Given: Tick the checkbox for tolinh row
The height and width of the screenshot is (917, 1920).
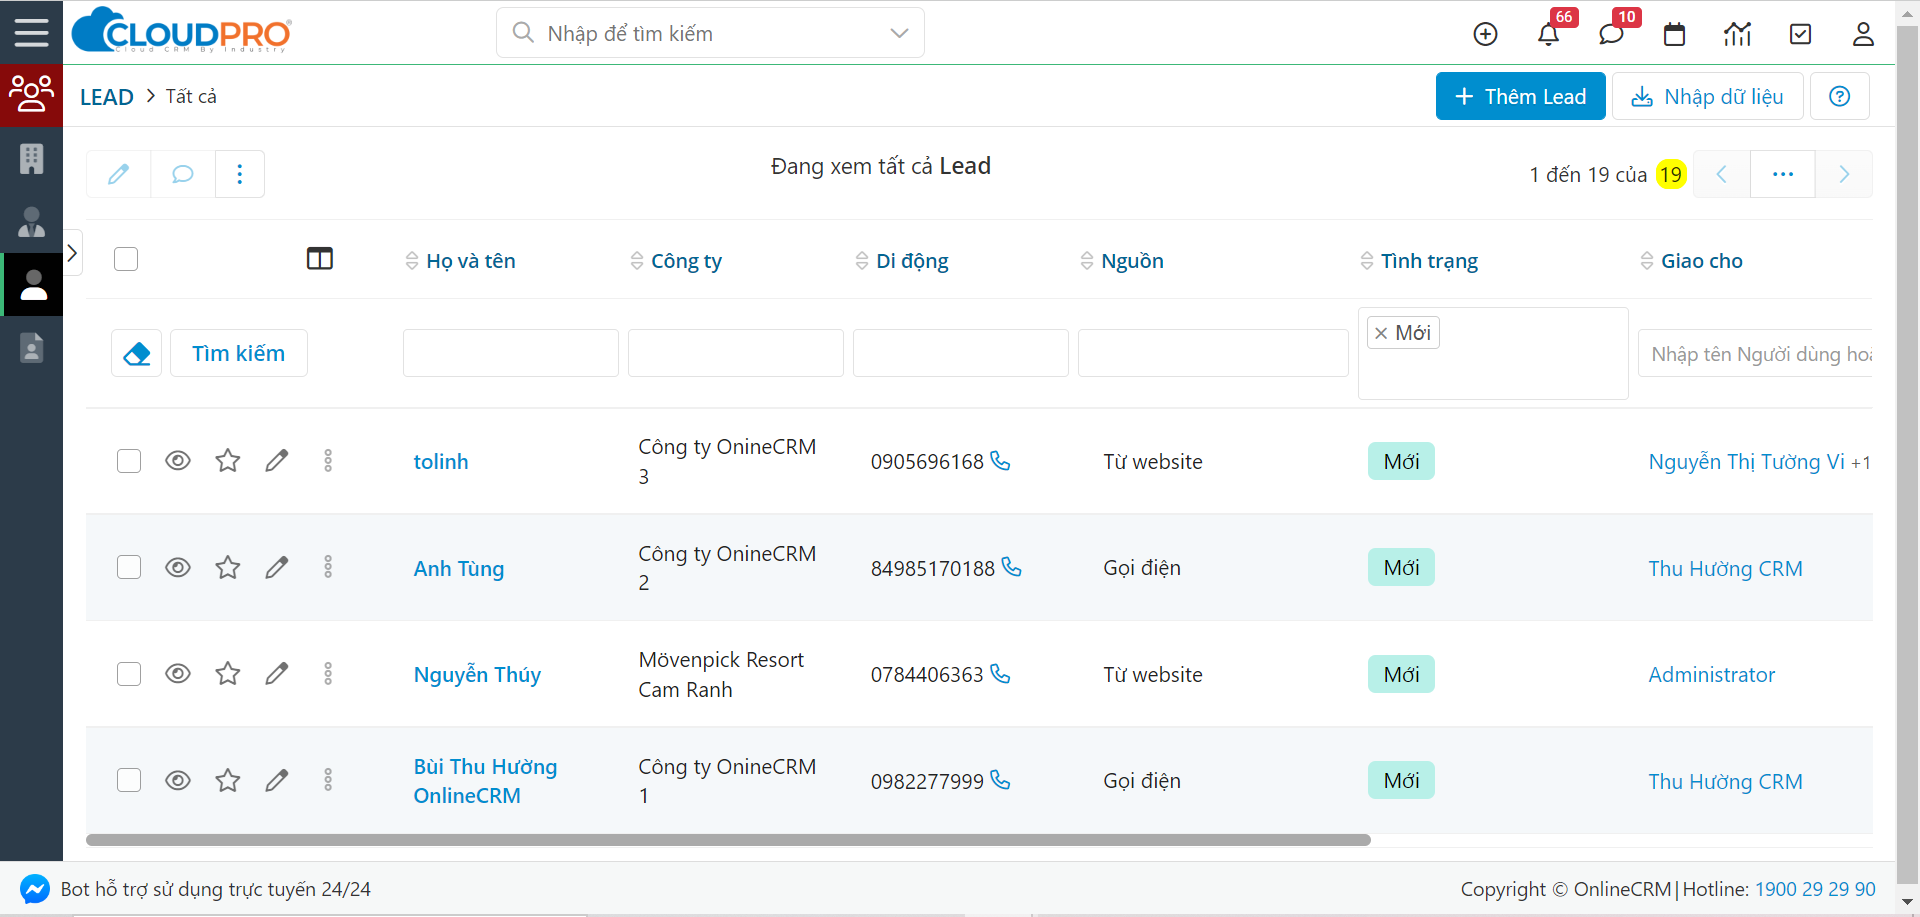Looking at the screenshot, I should 129,461.
